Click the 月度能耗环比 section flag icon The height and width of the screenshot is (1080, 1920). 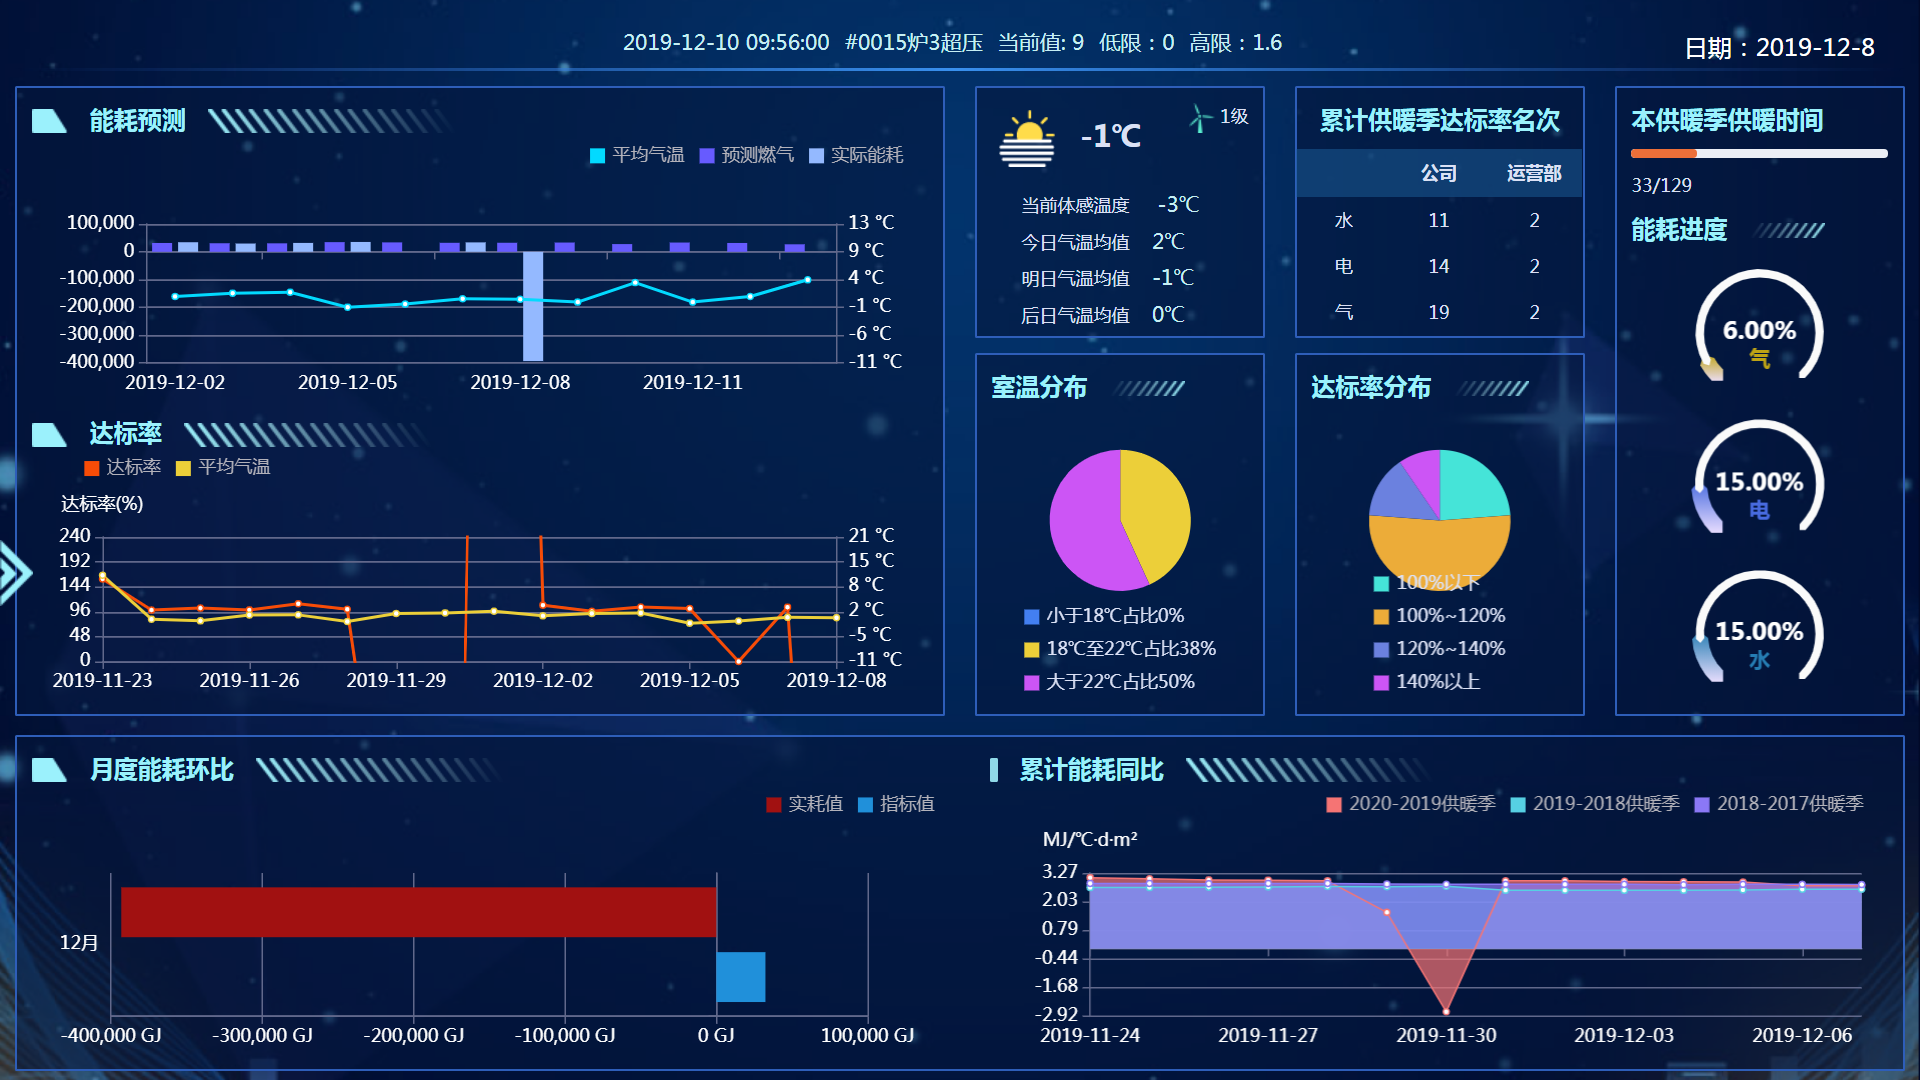48,770
